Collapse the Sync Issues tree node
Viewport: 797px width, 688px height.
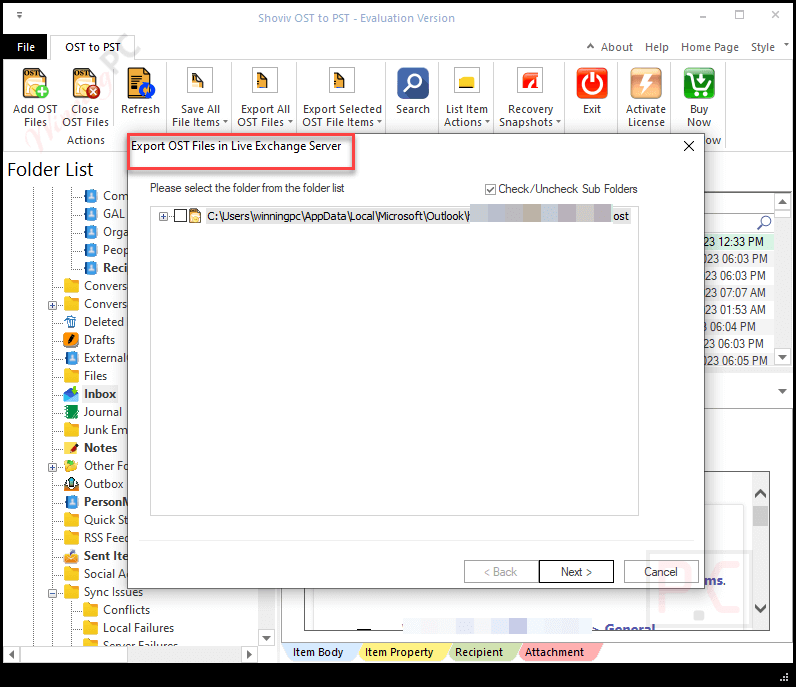pyautogui.click(x=52, y=593)
